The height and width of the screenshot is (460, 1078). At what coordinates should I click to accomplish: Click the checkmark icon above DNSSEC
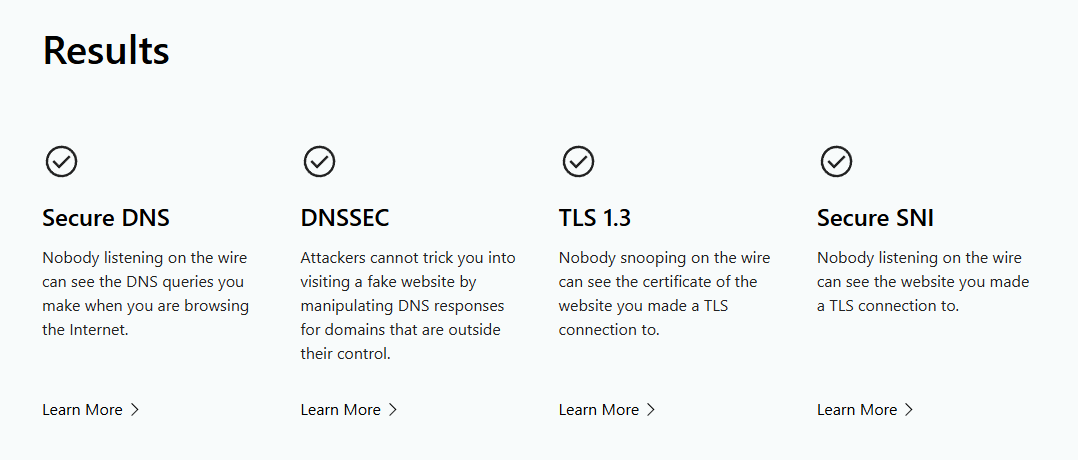click(x=320, y=161)
